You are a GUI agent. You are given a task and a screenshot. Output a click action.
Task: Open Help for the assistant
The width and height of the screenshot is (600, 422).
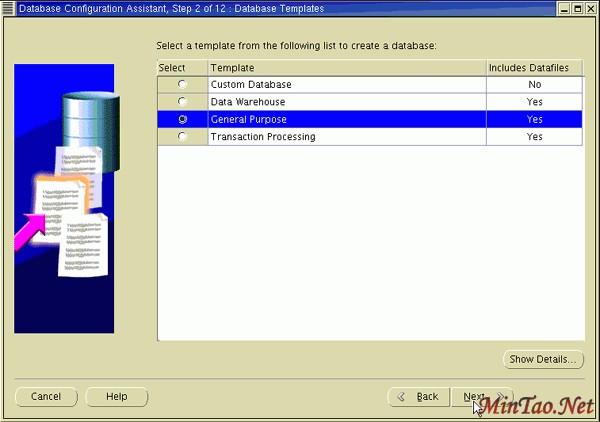point(116,397)
